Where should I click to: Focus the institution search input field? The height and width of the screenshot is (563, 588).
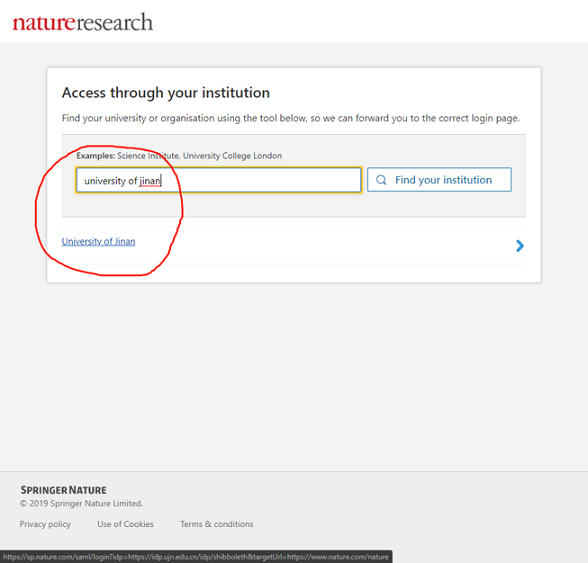219,180
